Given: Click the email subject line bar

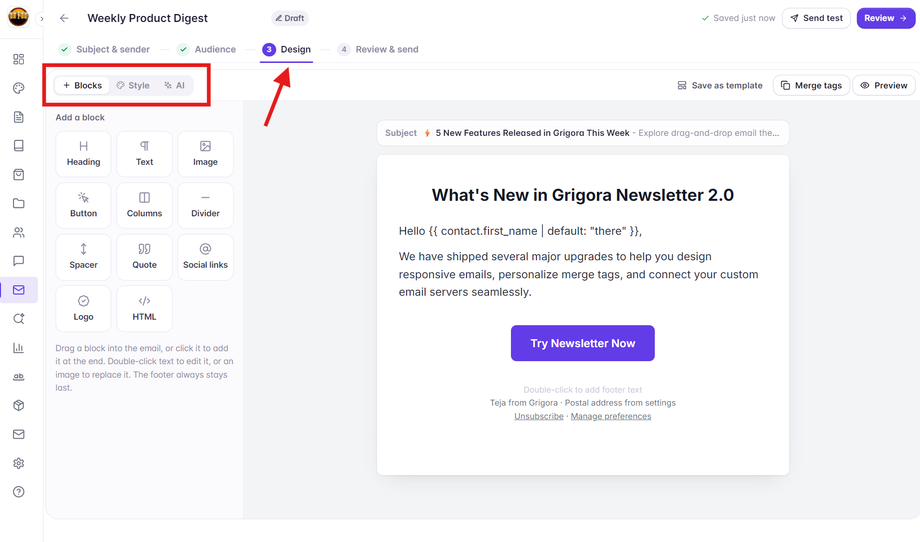Looking at the screenshot, I should click(583, 133).
